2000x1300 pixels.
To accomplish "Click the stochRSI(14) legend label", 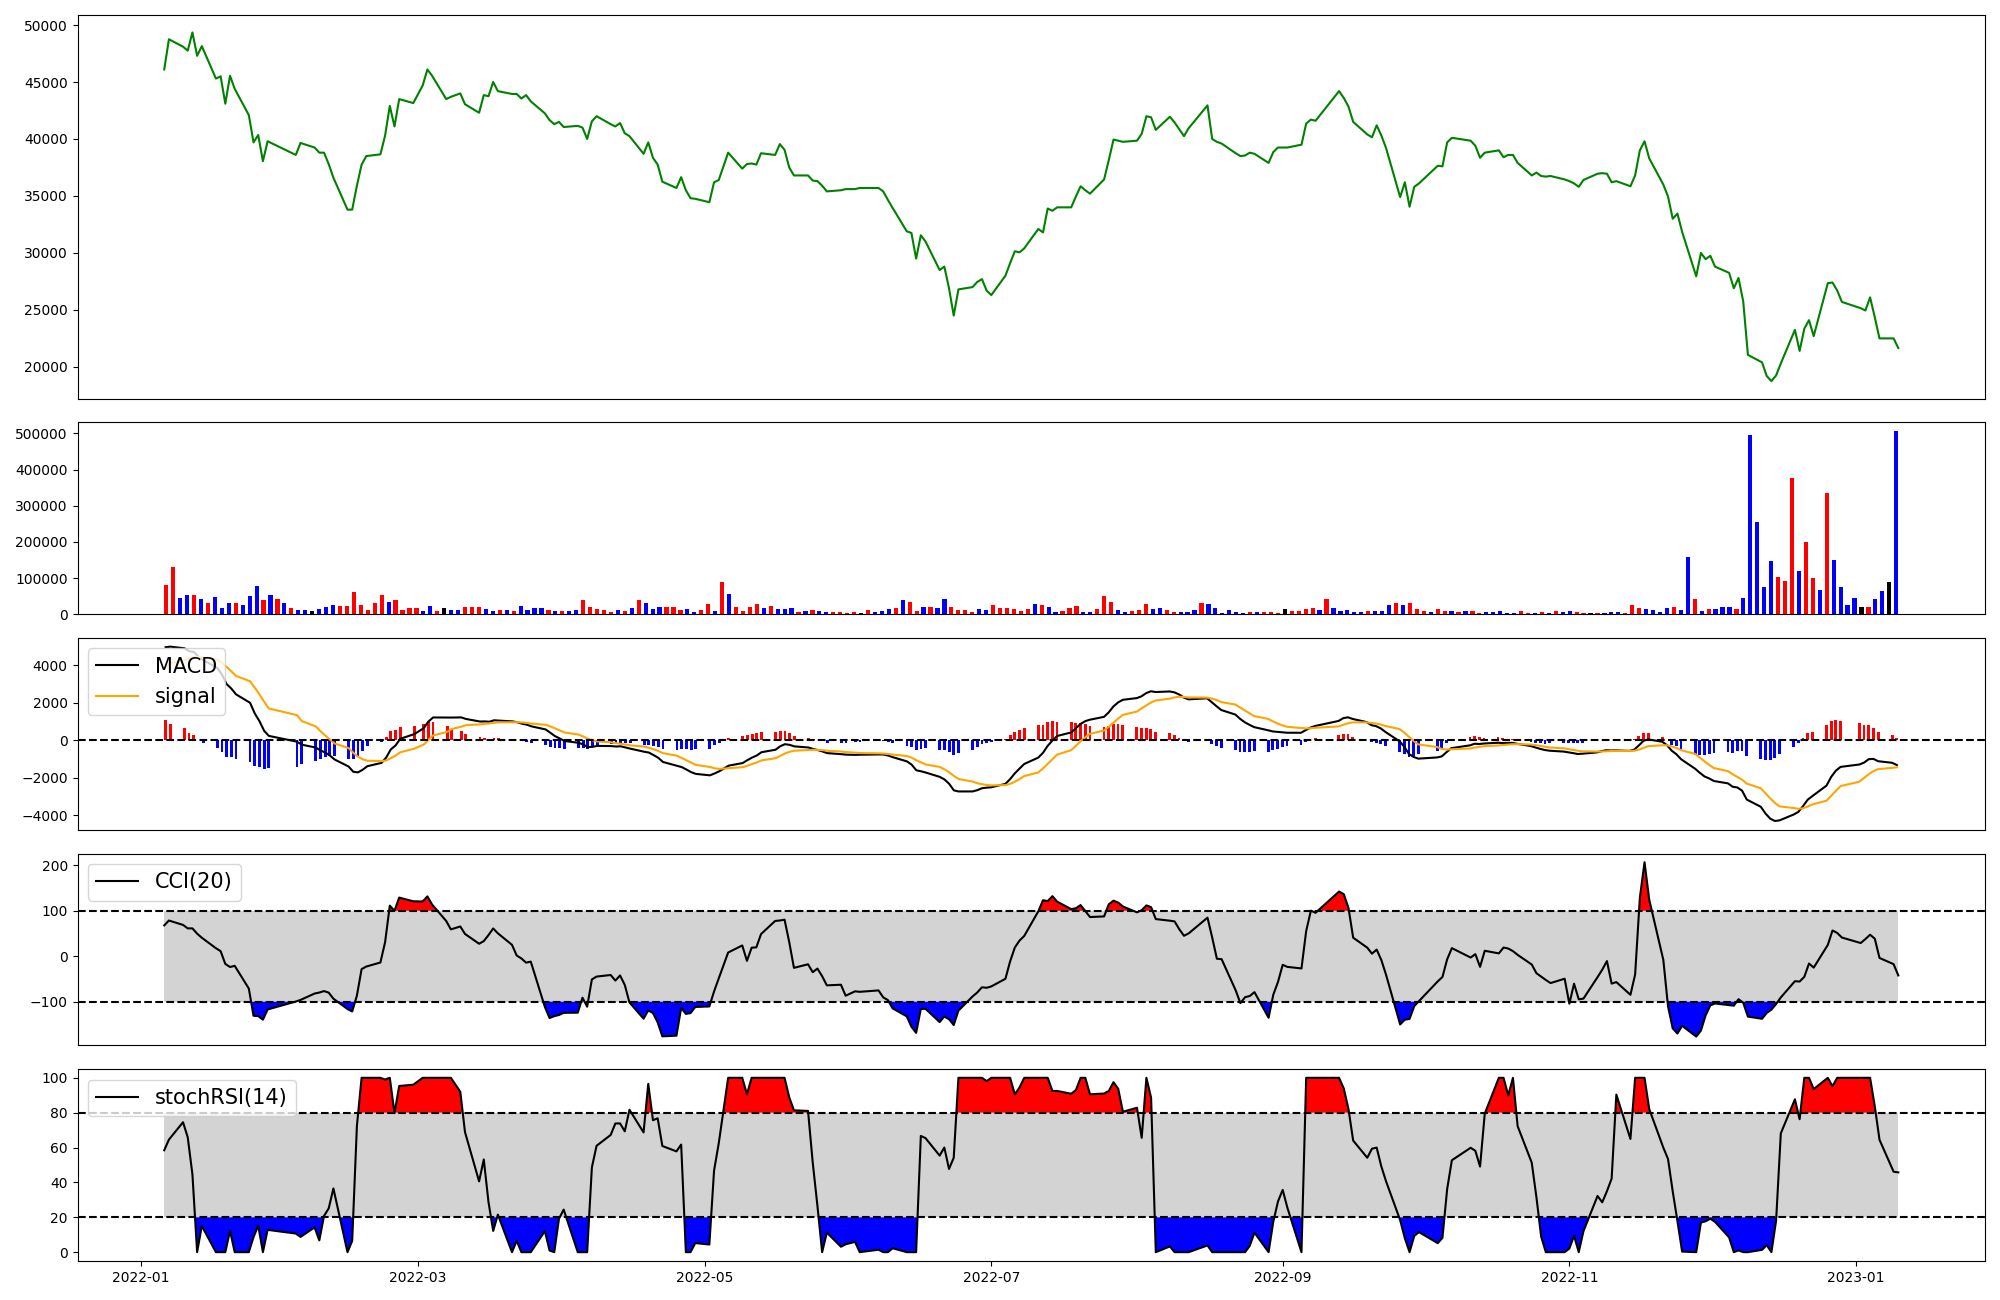I will 220,1097.
